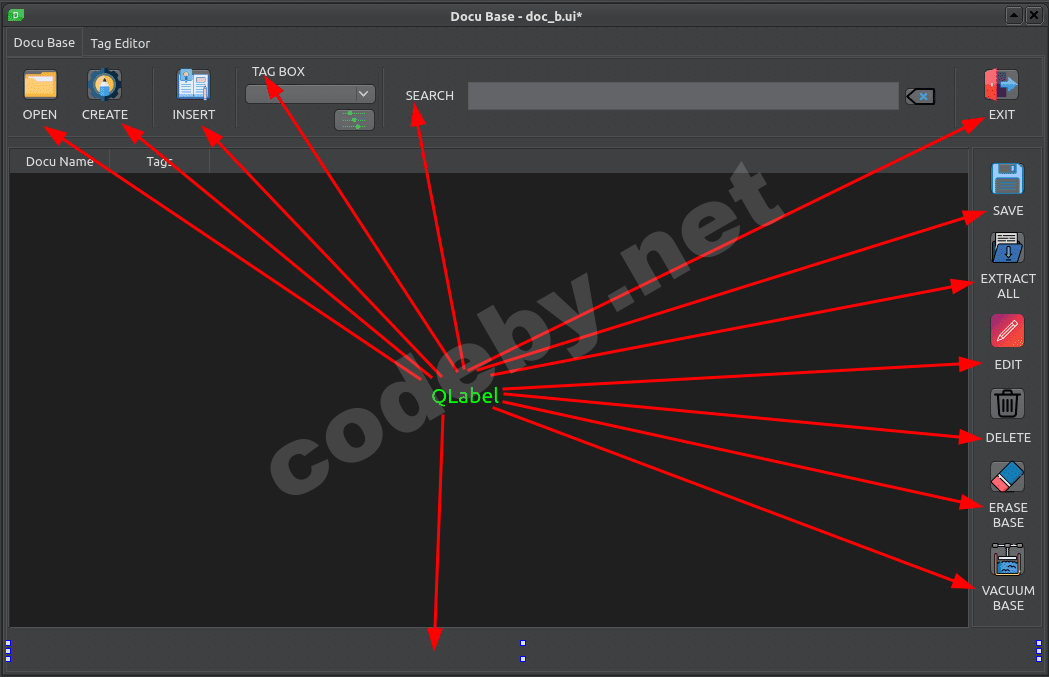
Task: Click the CREATE database icon
Action: point(104,85)
